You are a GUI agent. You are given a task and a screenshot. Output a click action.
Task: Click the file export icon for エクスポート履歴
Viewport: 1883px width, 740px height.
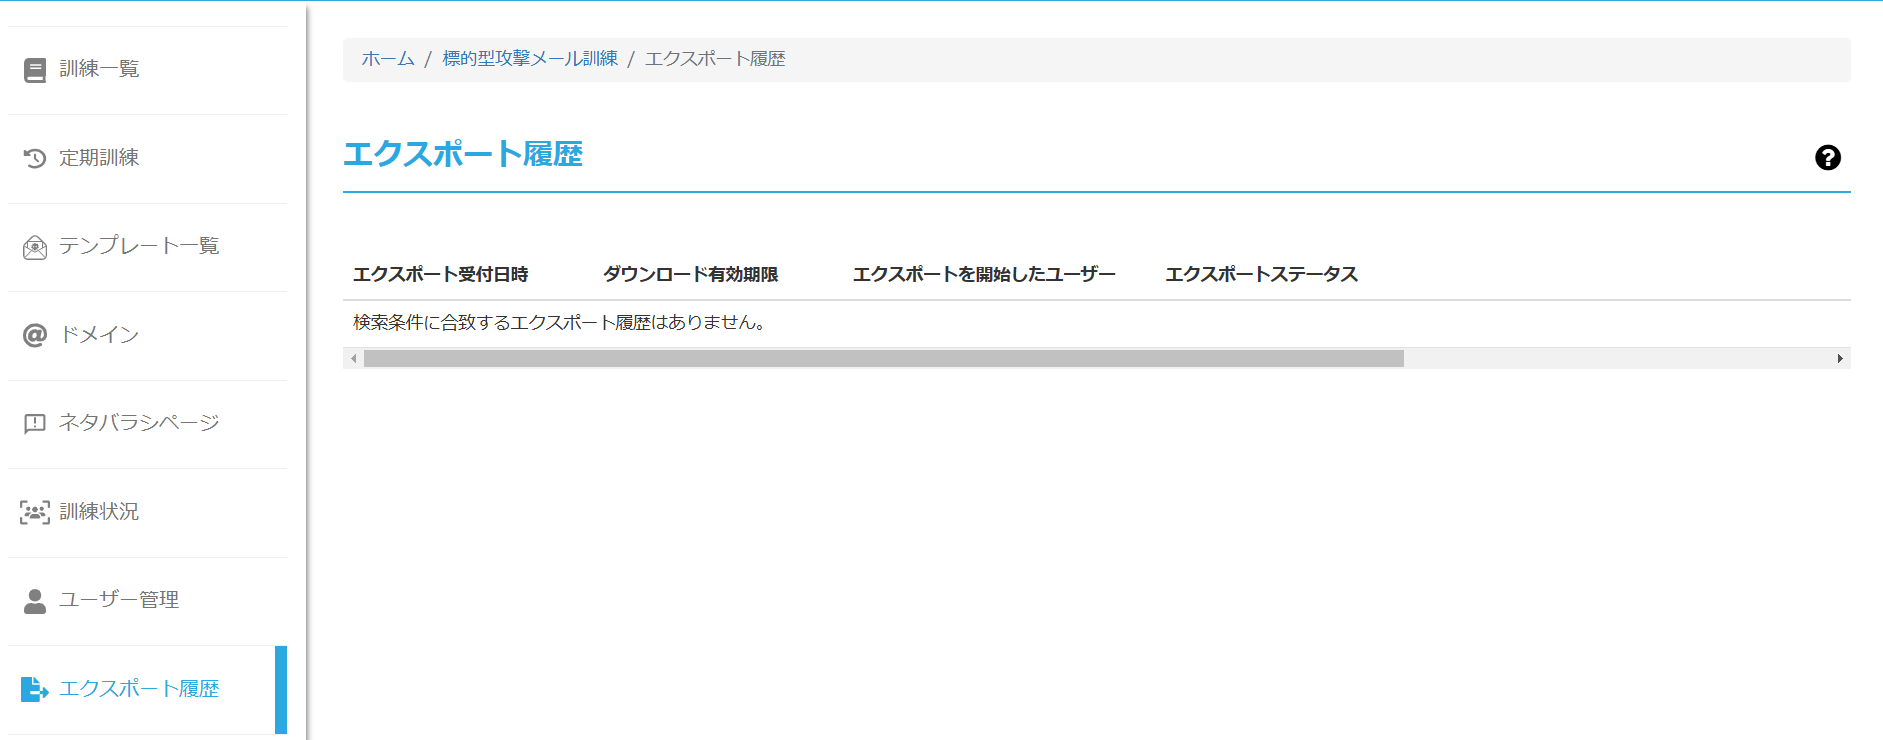[x=35, y=689]
